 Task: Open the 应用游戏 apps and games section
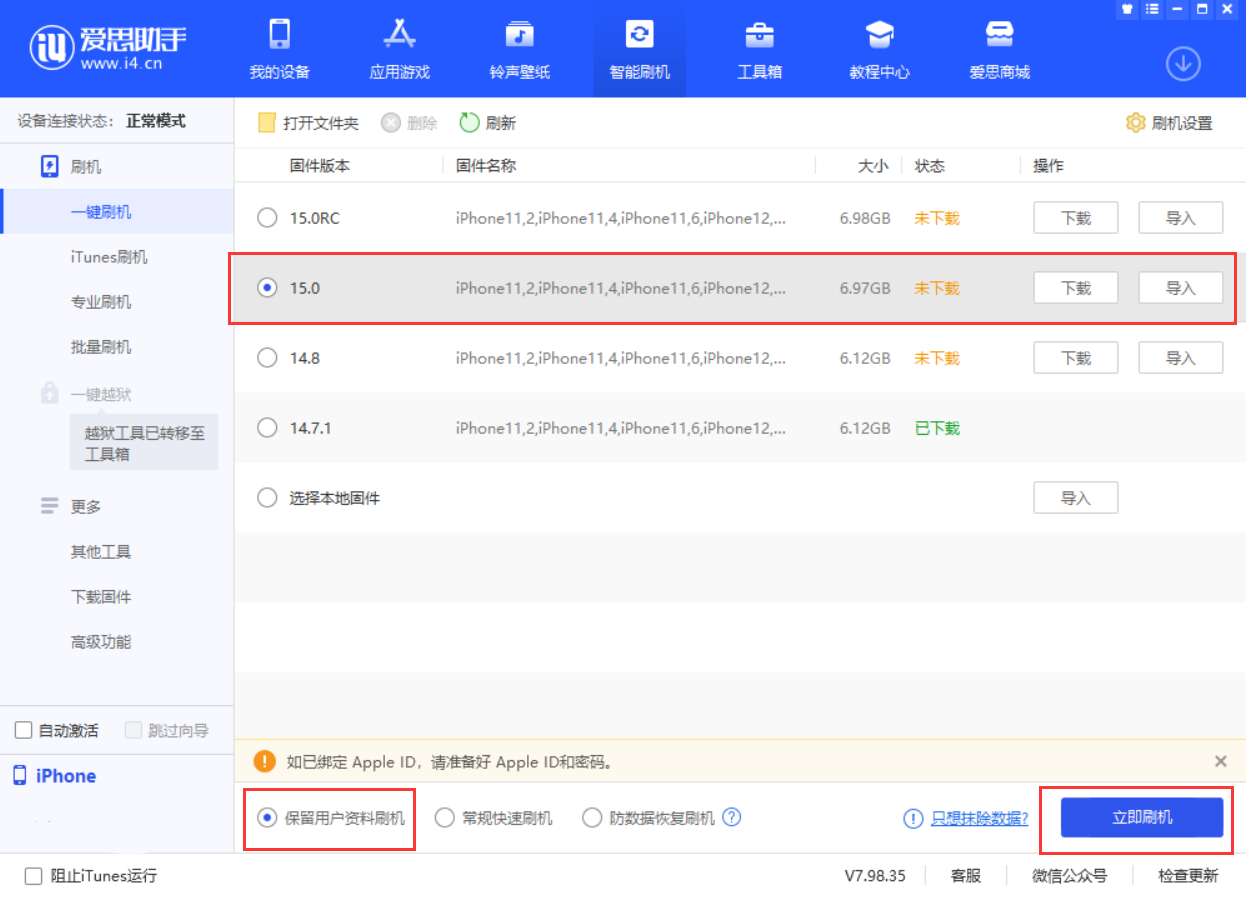pos(399,48)
